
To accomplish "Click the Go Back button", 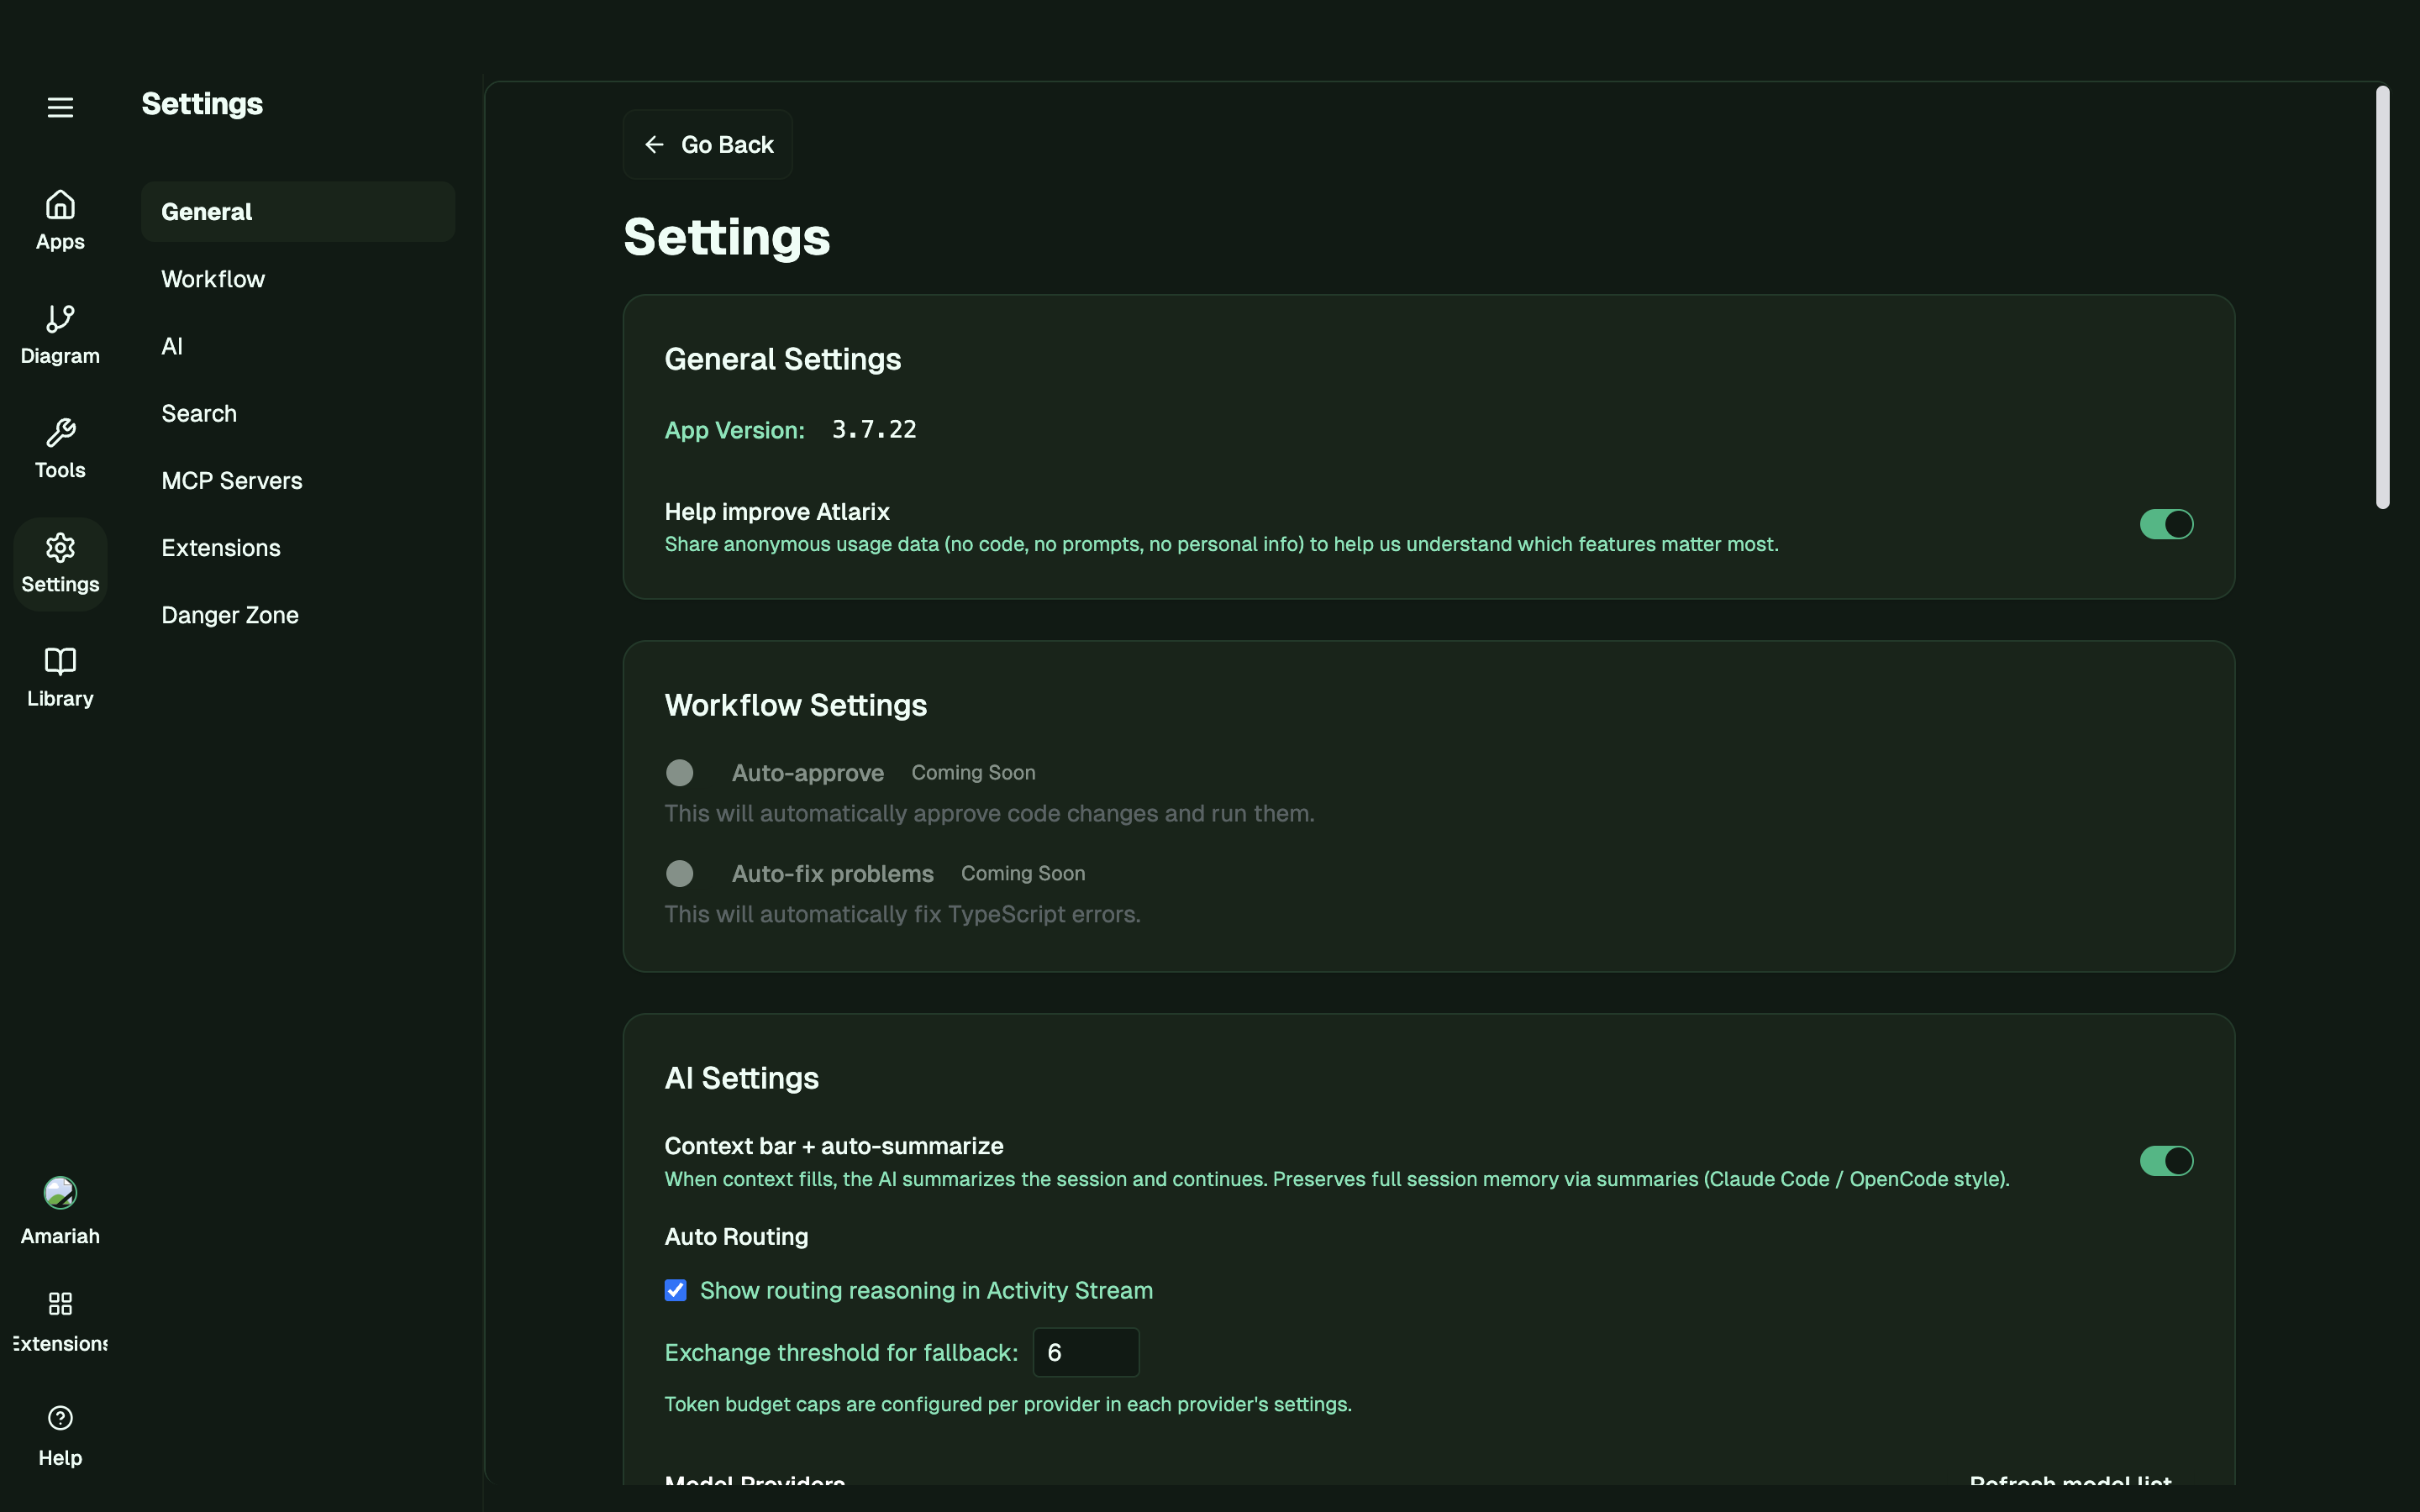I will [x=707, y=144].
